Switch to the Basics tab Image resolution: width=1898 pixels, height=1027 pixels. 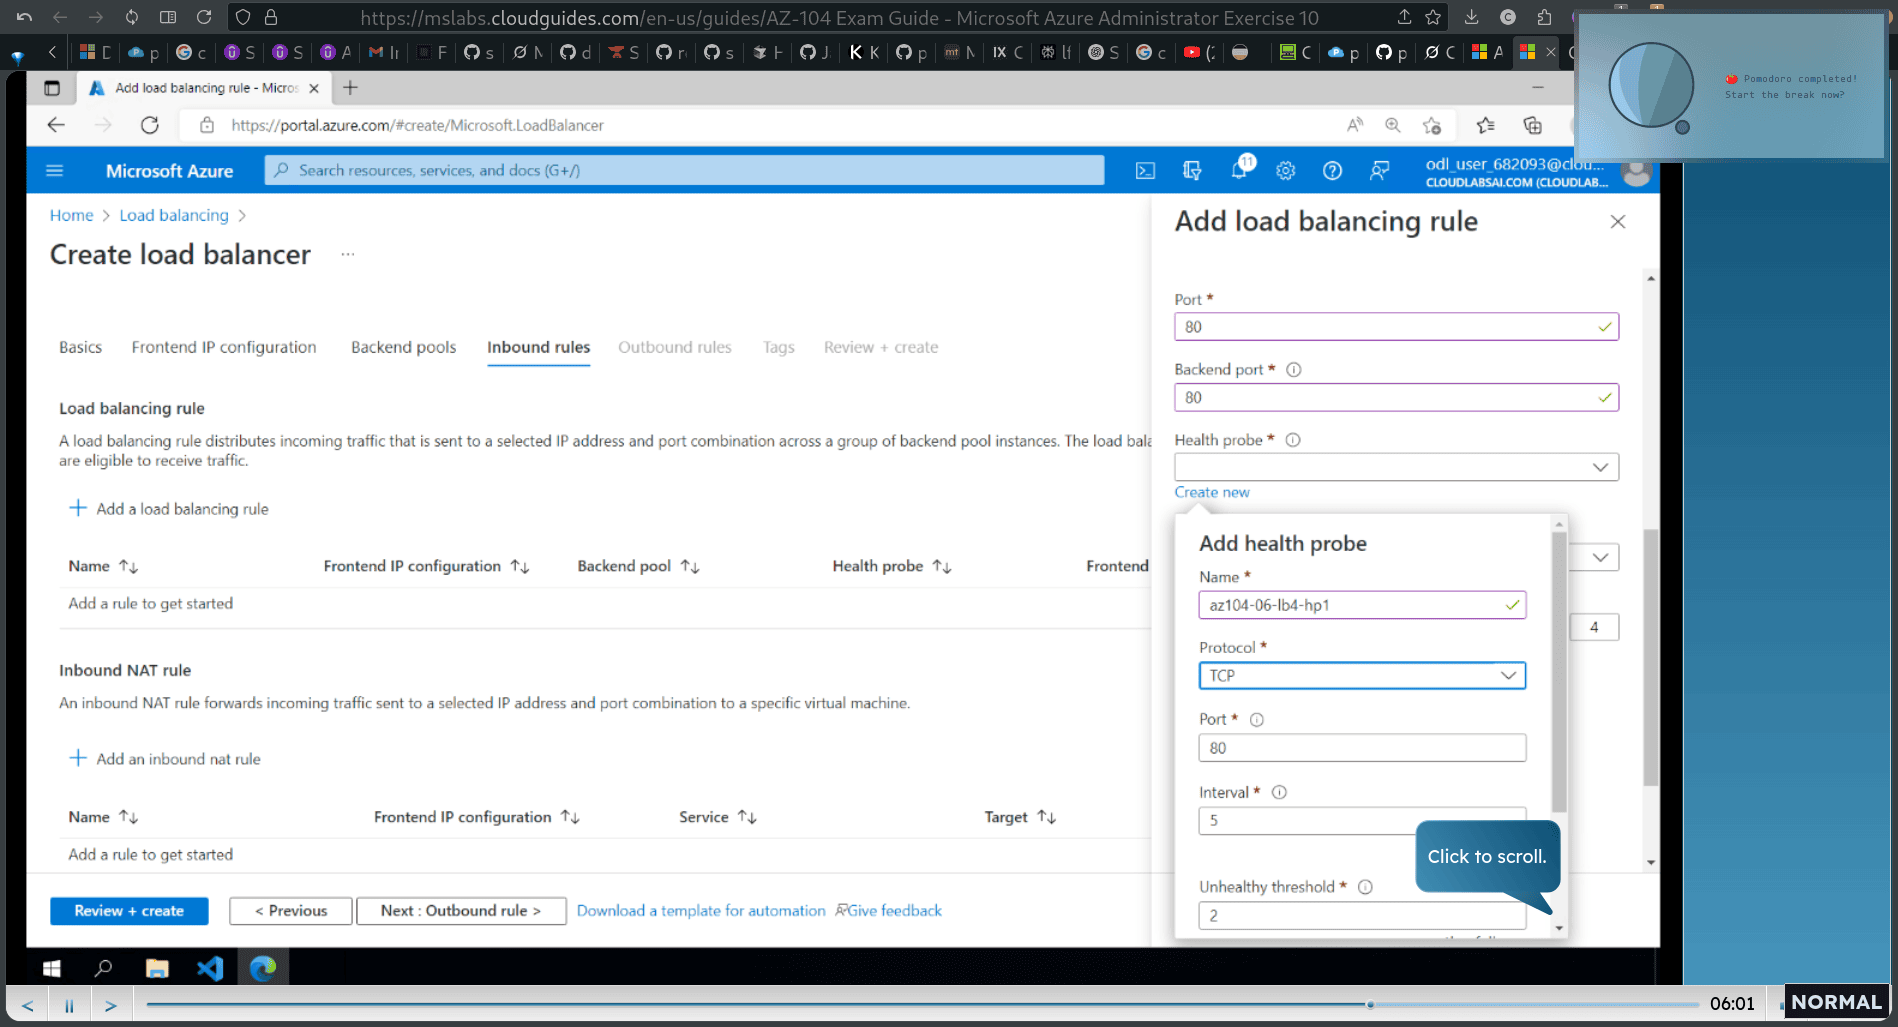coord(80,347)
